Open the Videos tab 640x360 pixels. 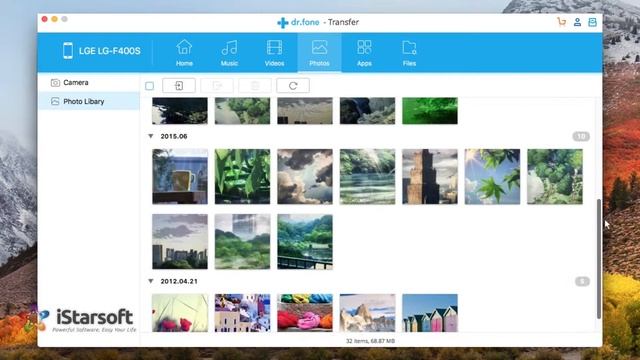[274, 53]
